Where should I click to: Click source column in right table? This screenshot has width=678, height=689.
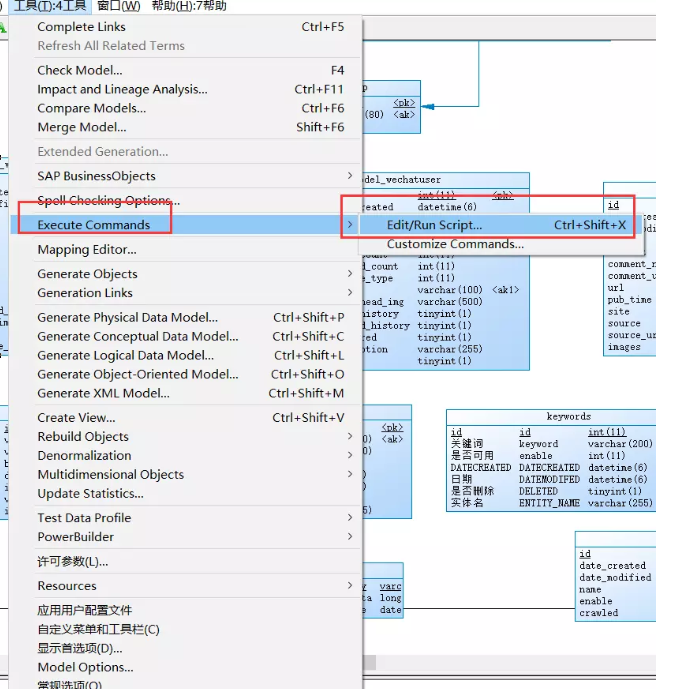[624, 323]
